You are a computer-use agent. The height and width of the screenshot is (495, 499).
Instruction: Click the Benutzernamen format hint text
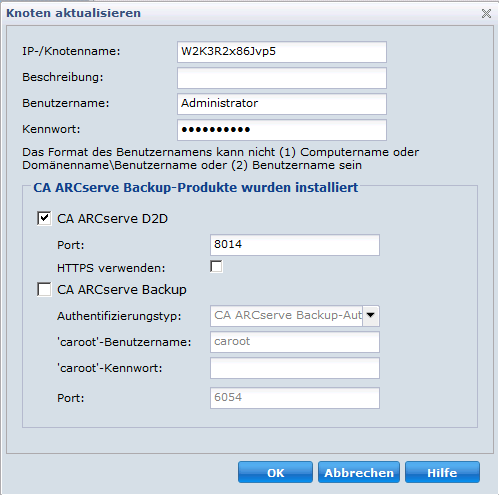click(x=220, y=159)
